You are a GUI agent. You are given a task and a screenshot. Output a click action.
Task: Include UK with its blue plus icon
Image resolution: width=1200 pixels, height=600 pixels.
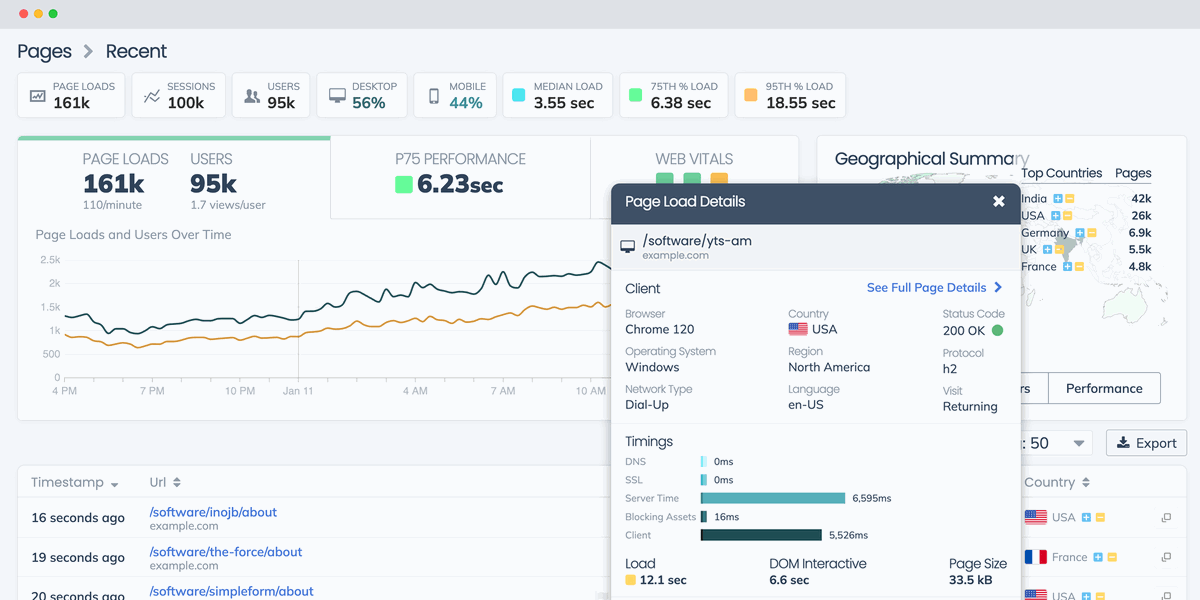[x=1047, y=250]
